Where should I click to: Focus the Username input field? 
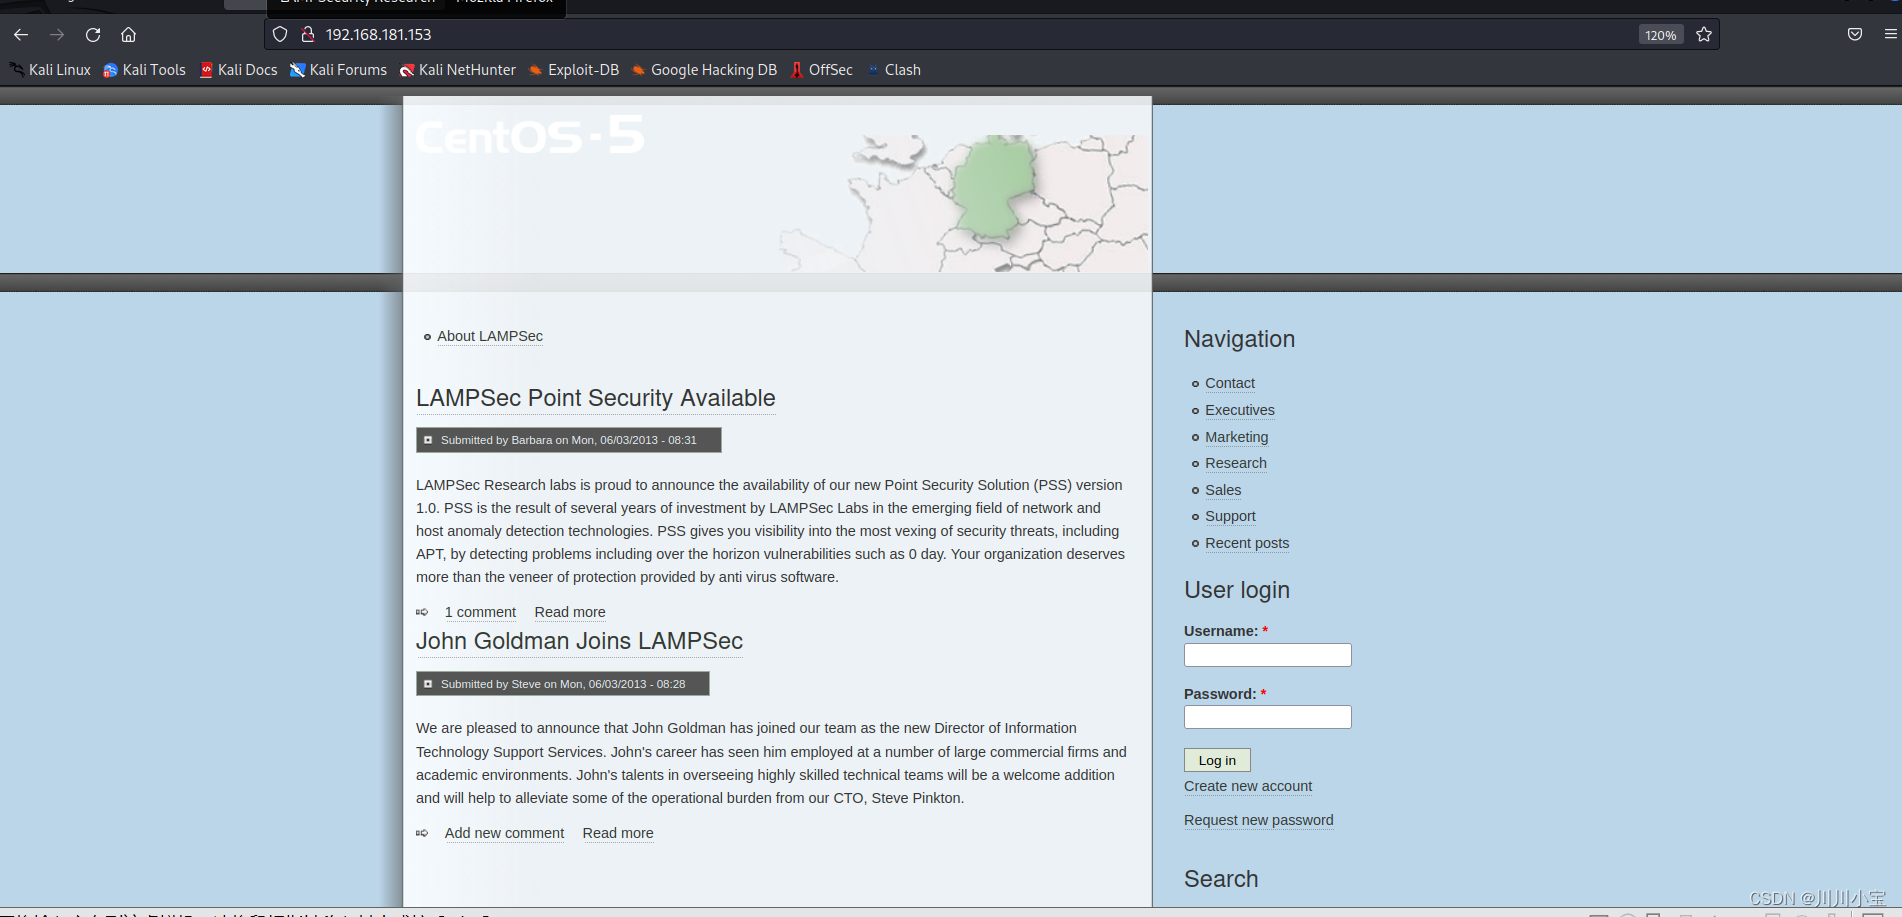pos(1268,655)
